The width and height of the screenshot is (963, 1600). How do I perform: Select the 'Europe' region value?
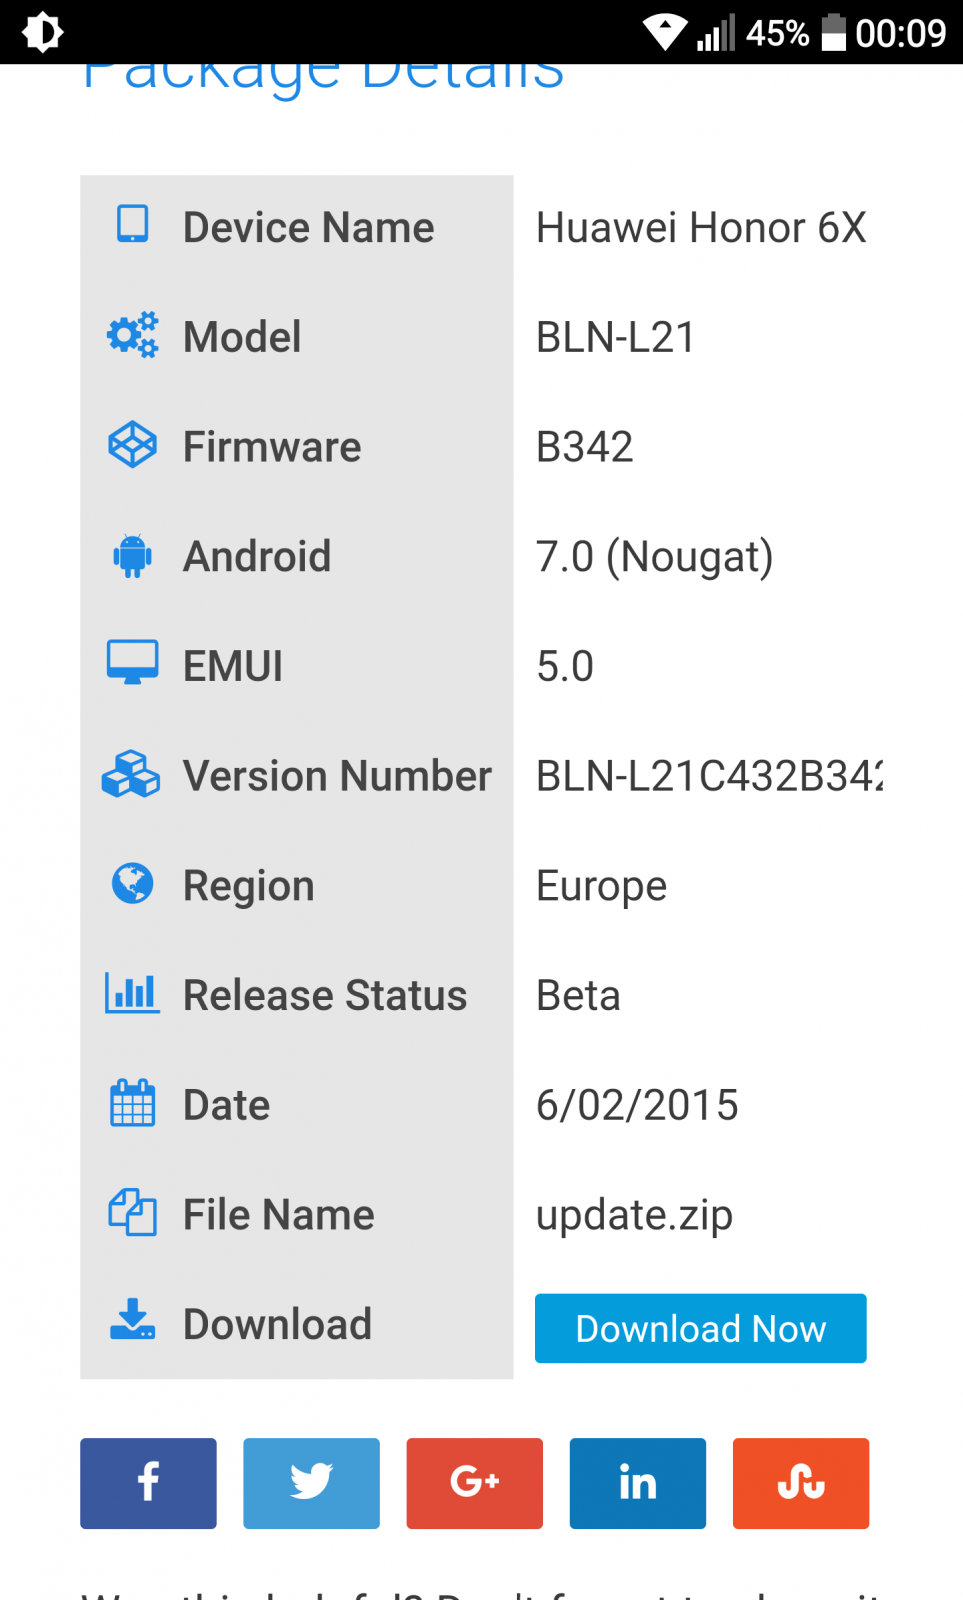pyautogui.click(x=602, y=886)
